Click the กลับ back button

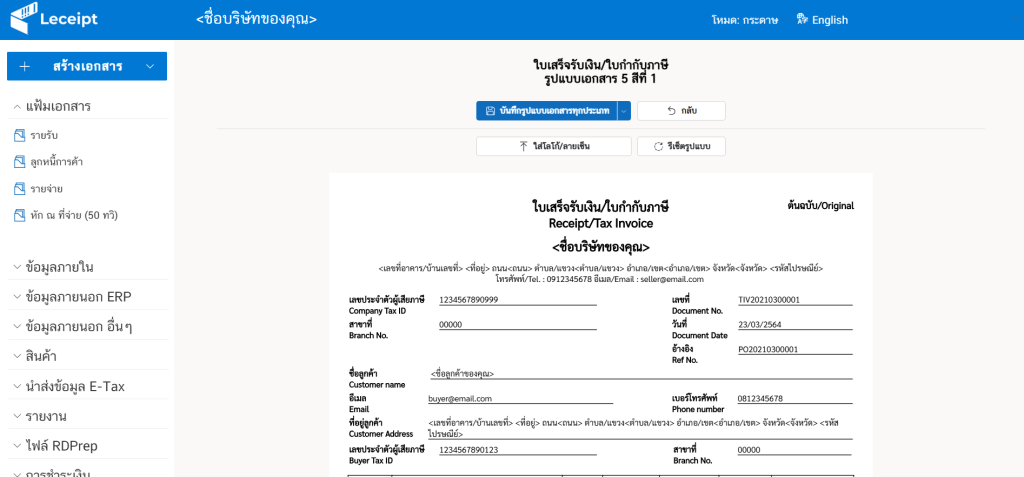[x=681, y=111]
